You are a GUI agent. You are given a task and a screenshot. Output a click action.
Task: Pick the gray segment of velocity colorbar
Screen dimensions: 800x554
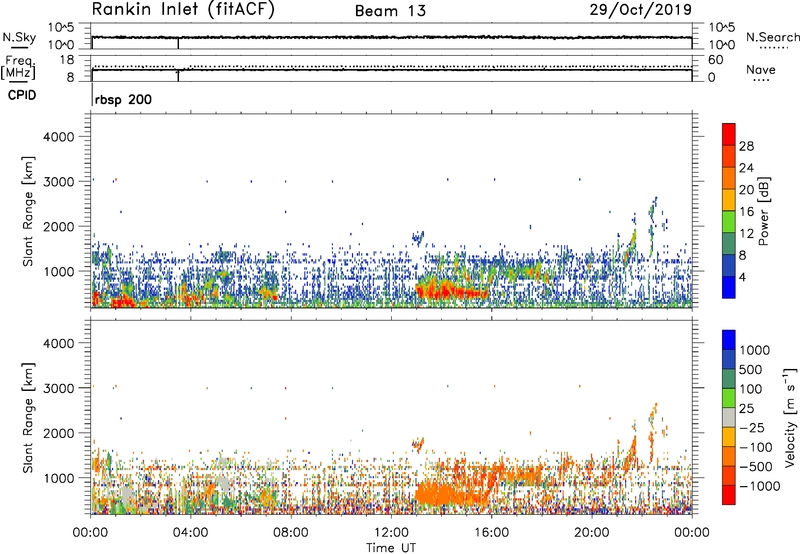pyautogui.click(x=729, y=418)
